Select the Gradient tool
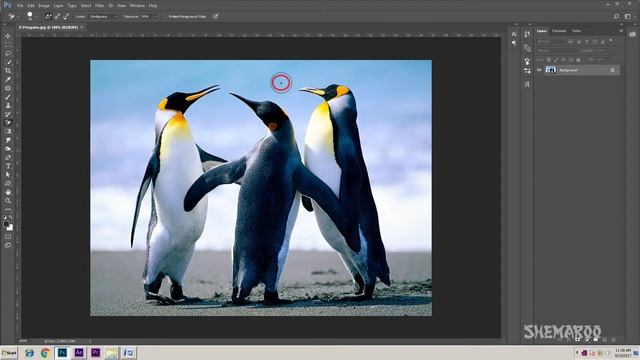This screenshot has width=640, height=360. [8, 131]
